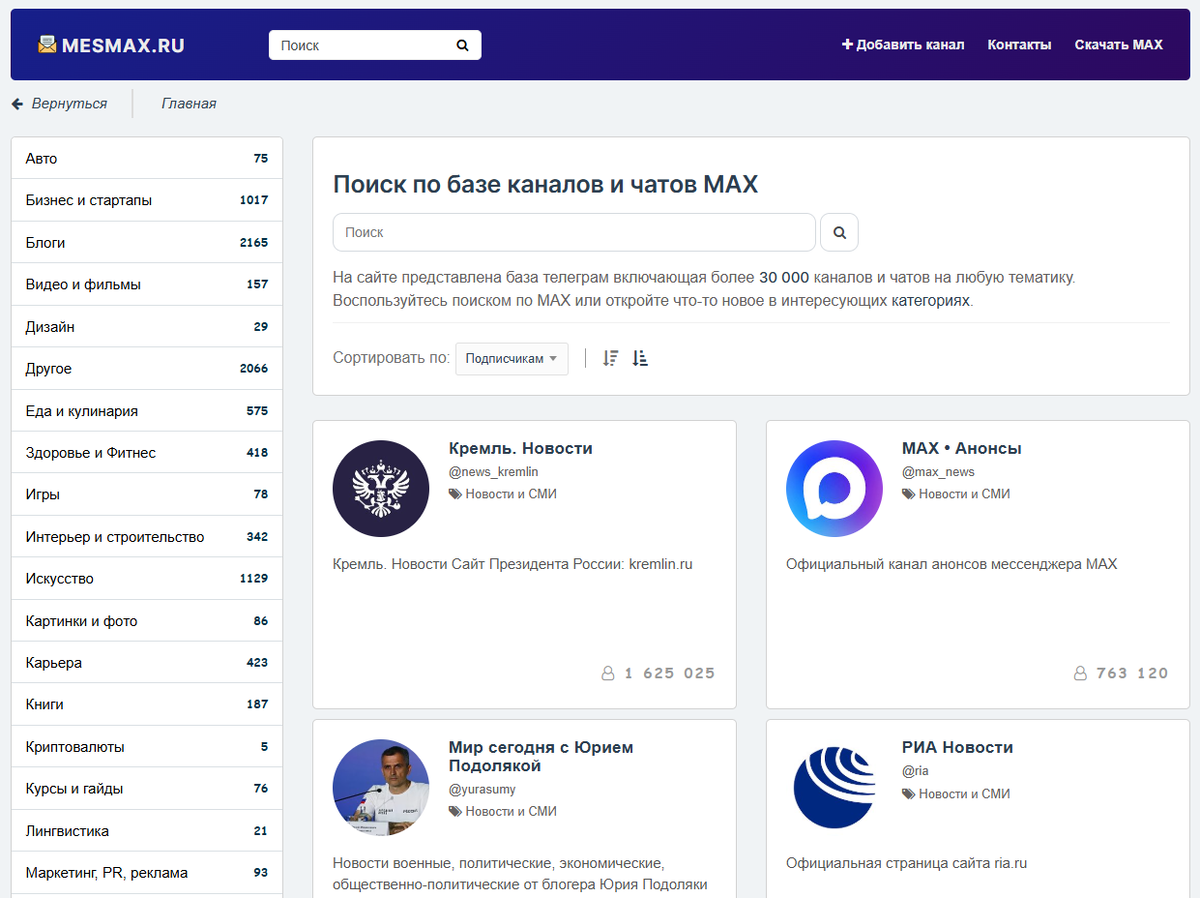Click the РИА Новости globe avatar

tap(834, 788)
